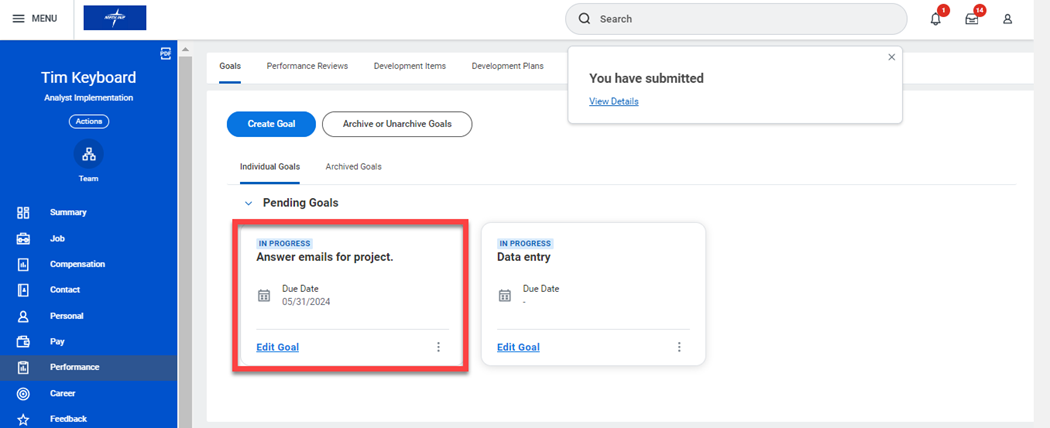Click the Search input field
Screen dimensions: 1050x428
pos(740,19)
